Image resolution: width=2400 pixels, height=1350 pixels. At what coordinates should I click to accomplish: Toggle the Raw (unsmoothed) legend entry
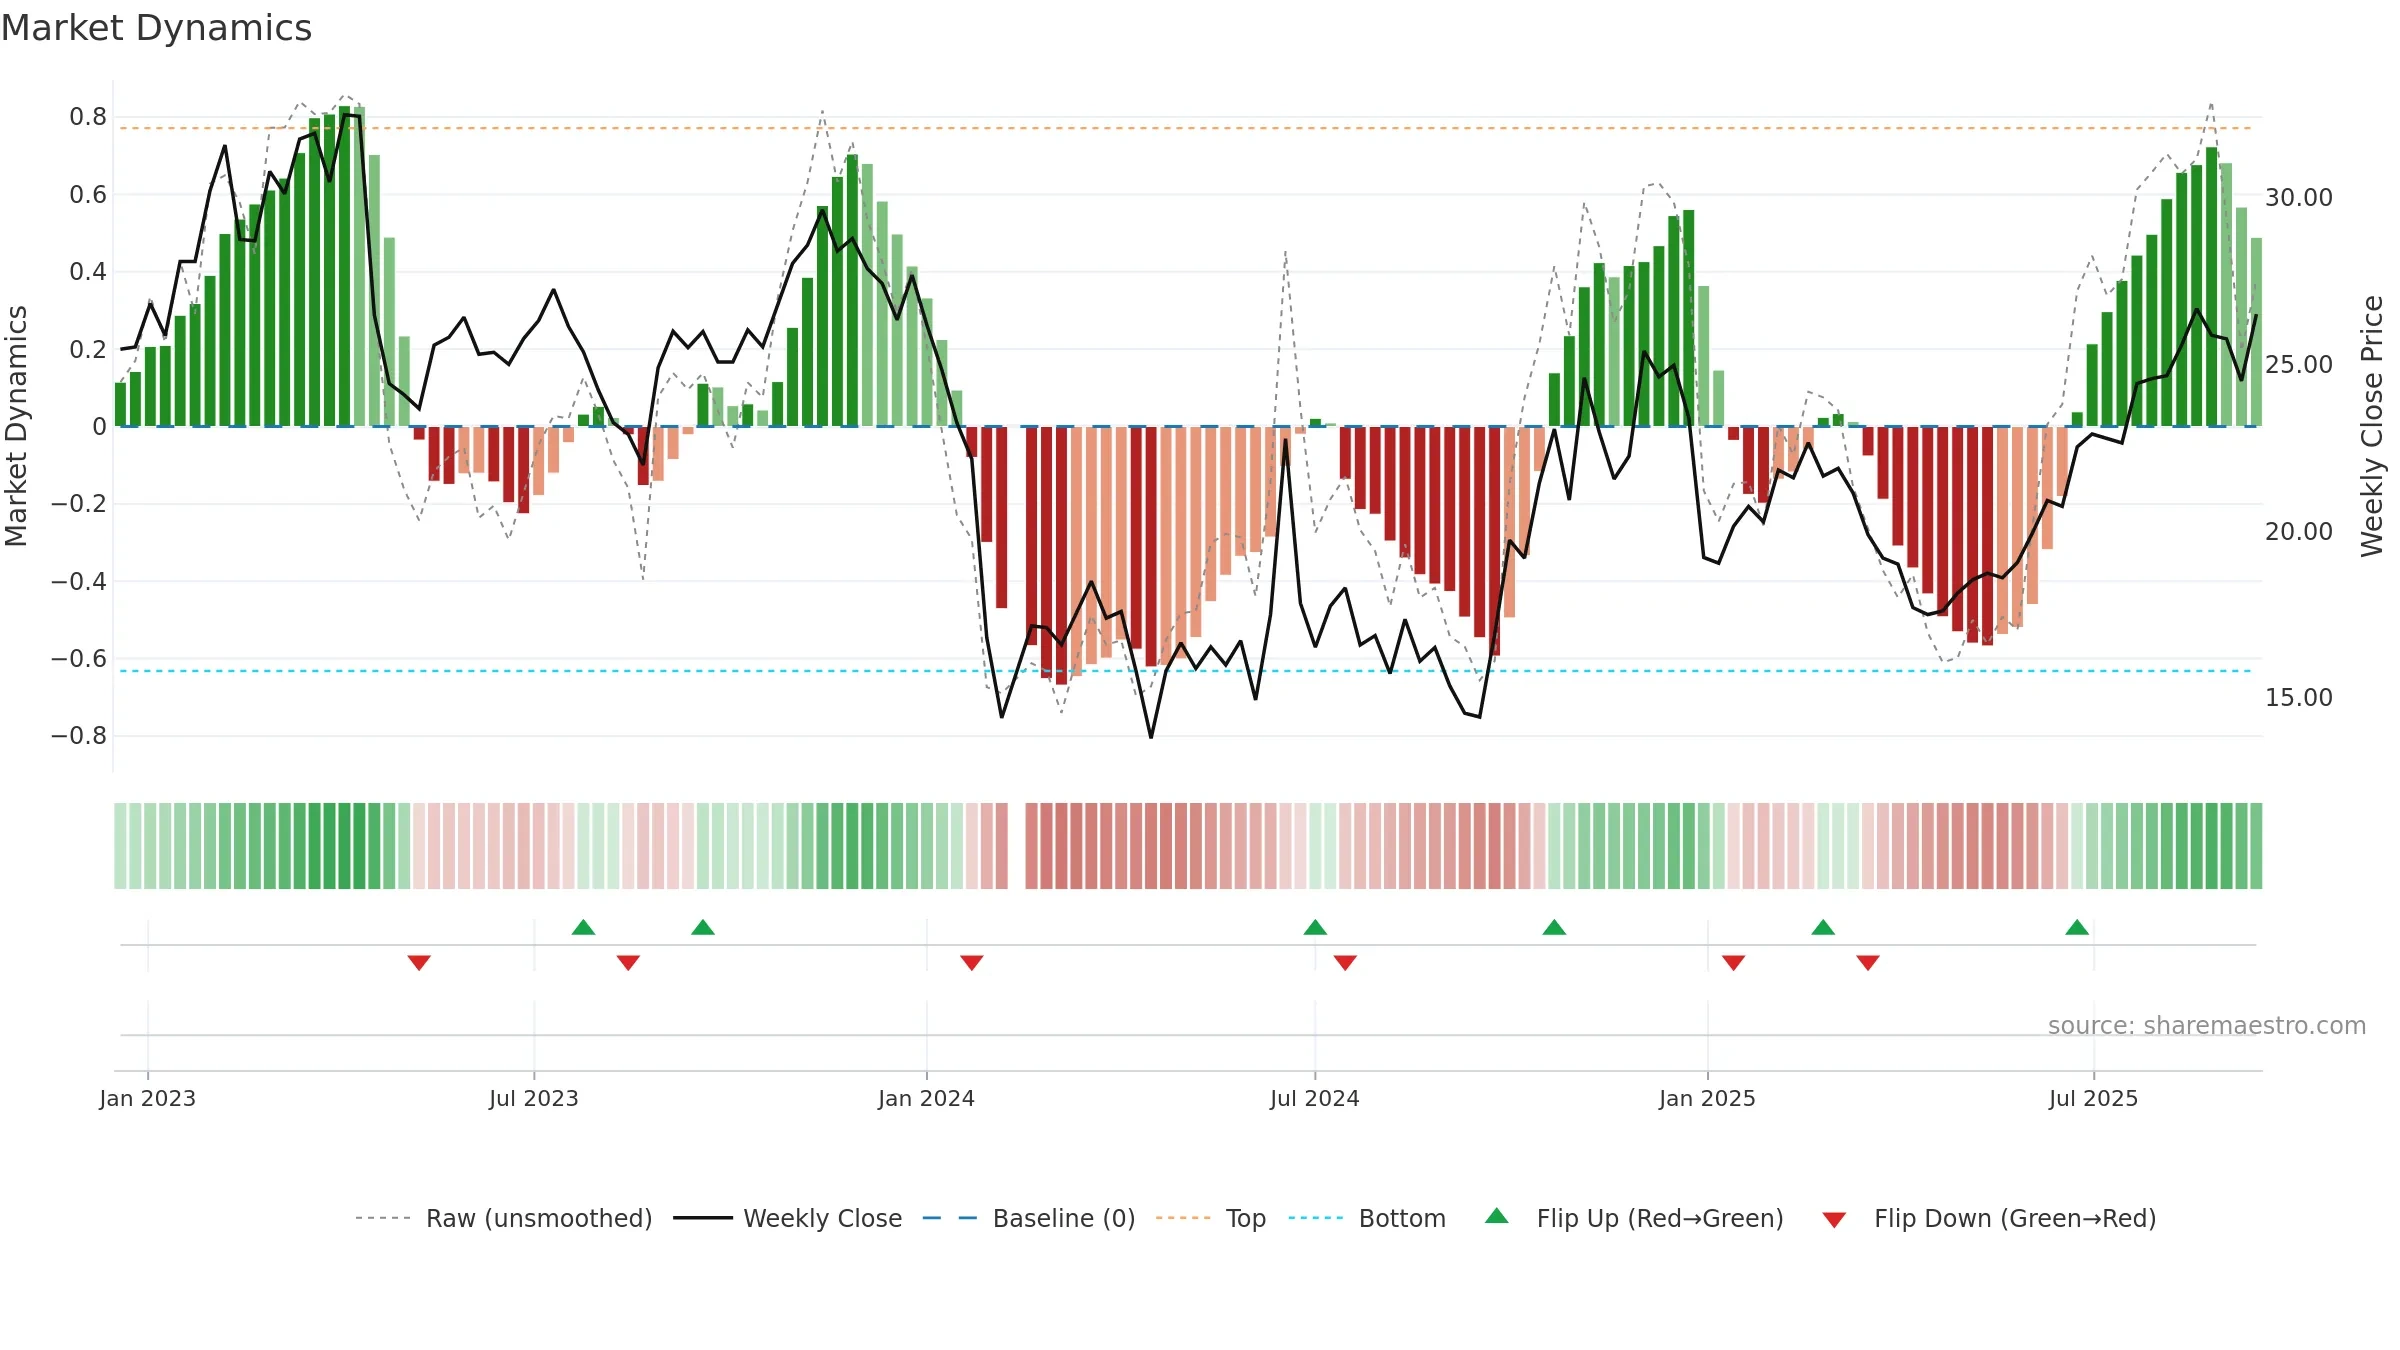pos(503,1218)
